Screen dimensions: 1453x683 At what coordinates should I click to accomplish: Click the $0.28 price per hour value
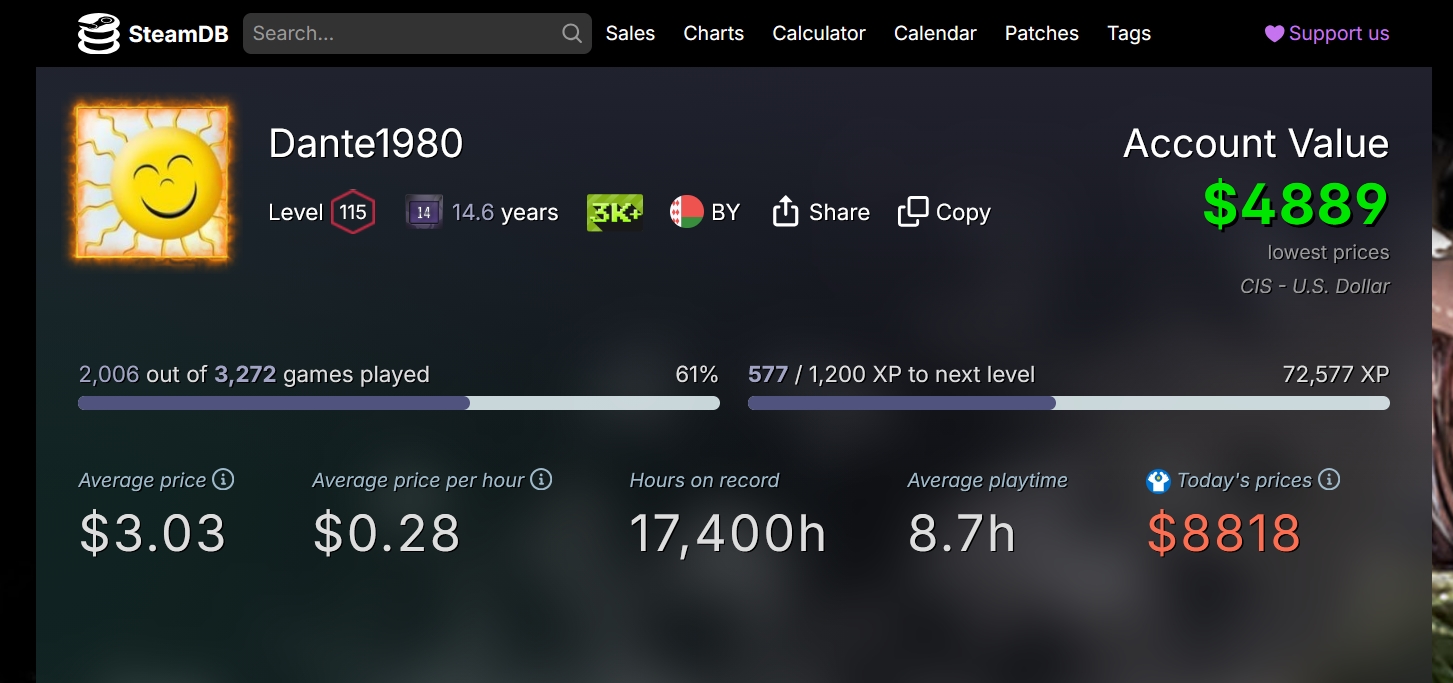click(x=387, y=533)
